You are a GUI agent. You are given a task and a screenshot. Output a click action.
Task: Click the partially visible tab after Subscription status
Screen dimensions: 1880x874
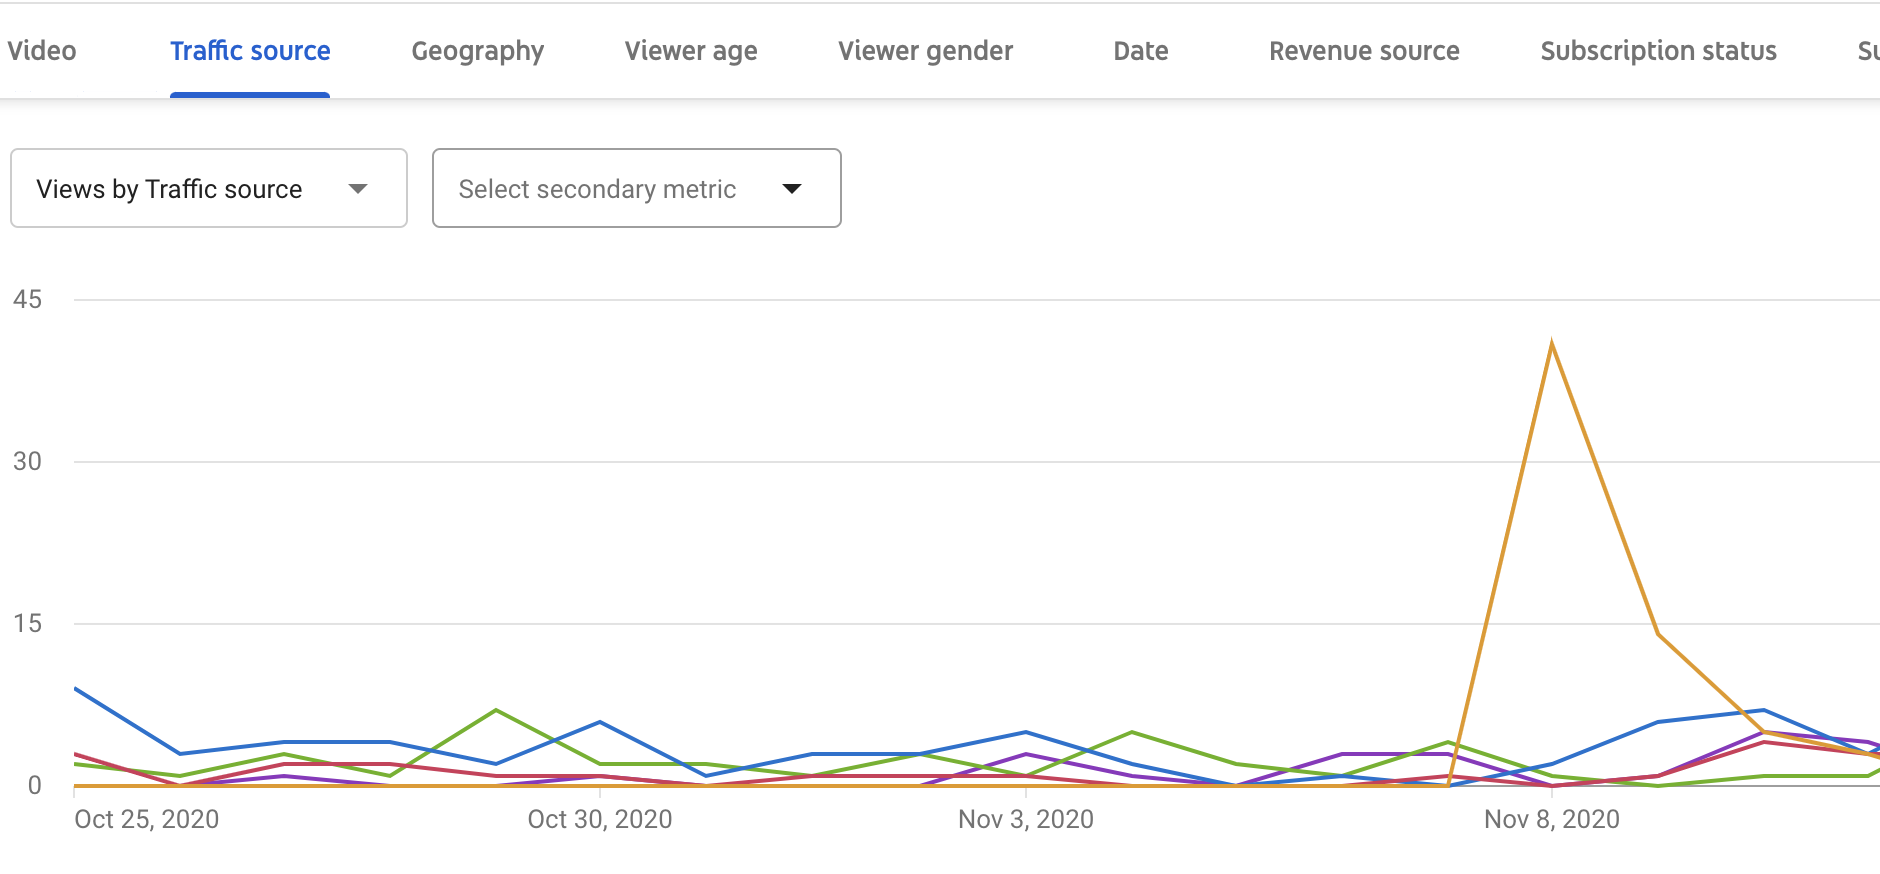[1867, 51]
